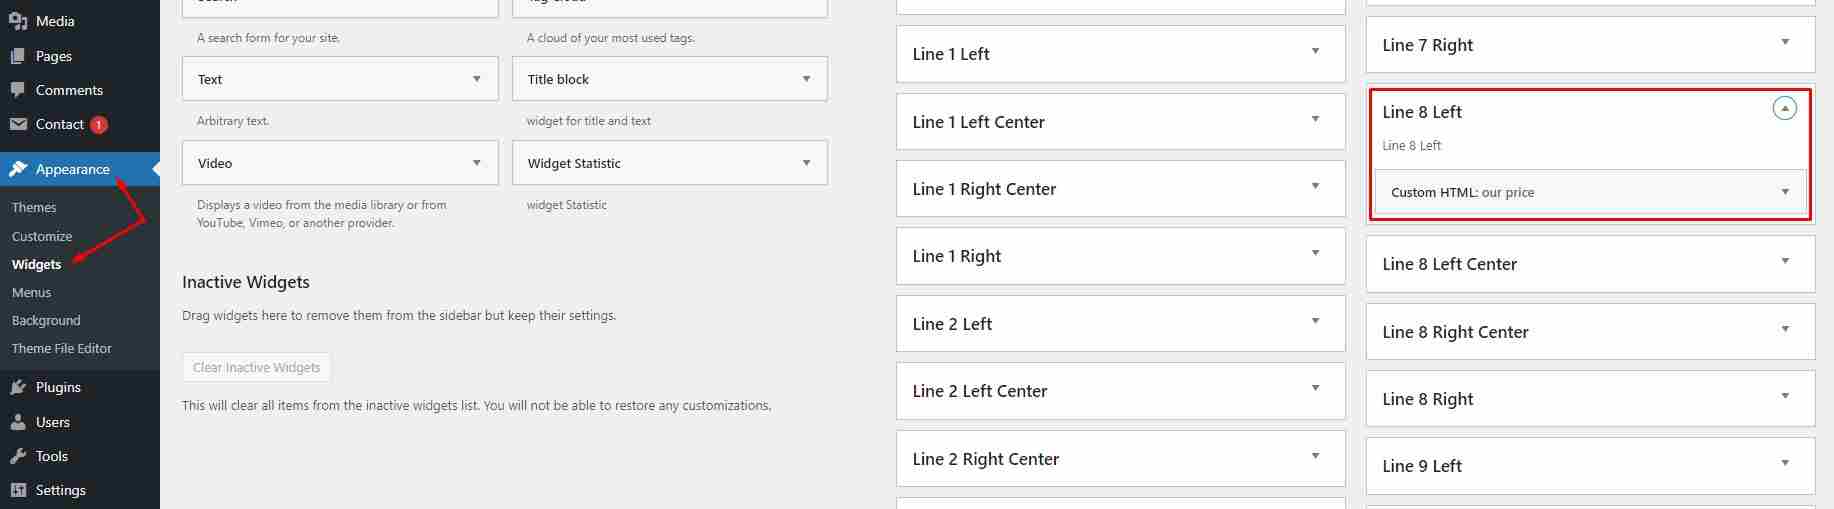The width and height of the screenshot is (1834, 509).
Task: Open Theme File Editor submenu item
Action: (x=62, y=348)
